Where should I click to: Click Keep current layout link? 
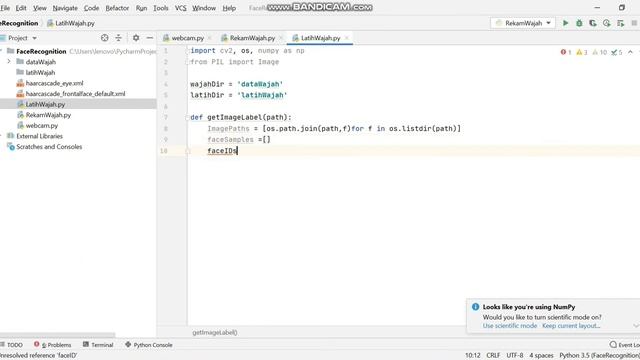(x=571, y=326)
